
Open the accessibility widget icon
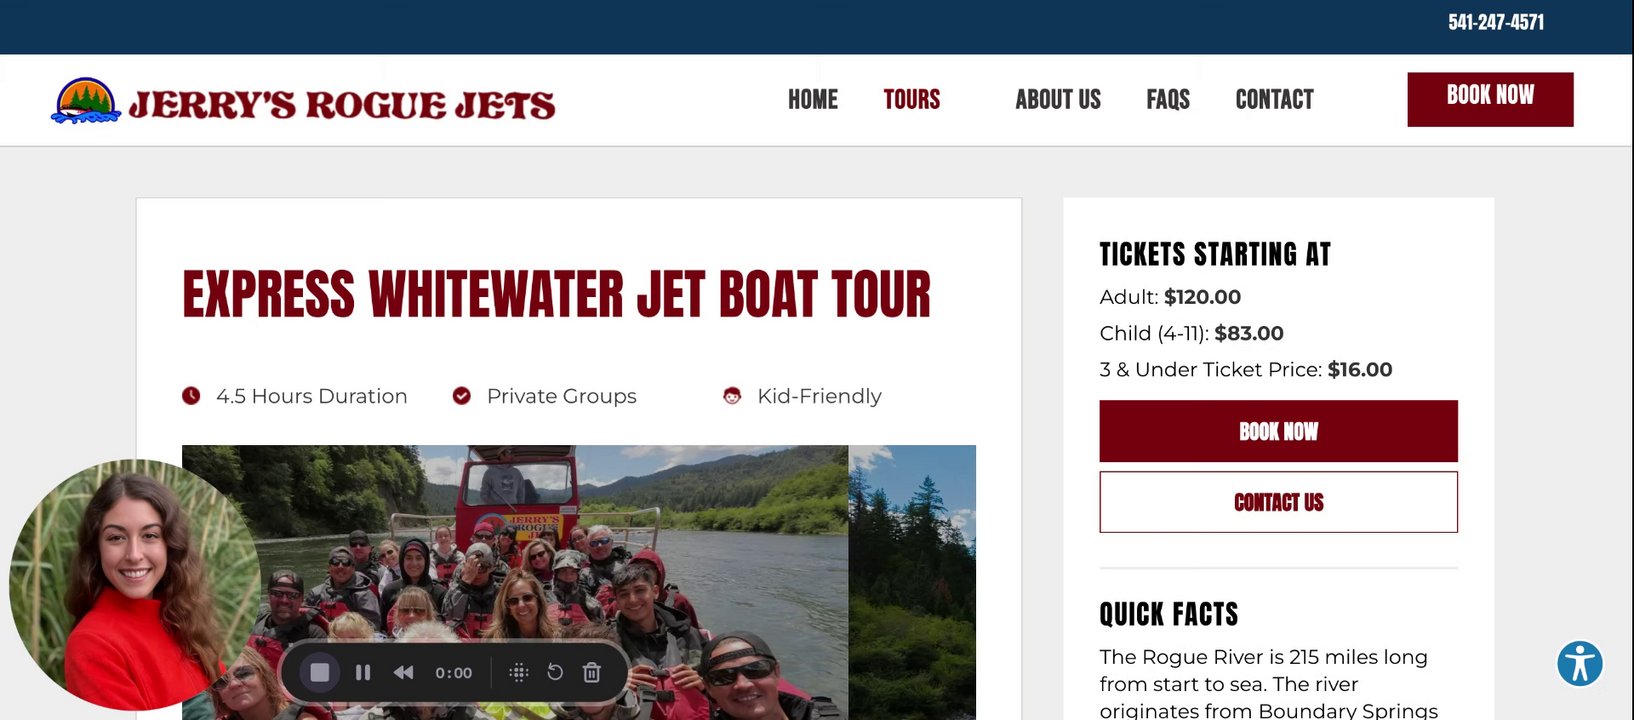point(1579,664)
